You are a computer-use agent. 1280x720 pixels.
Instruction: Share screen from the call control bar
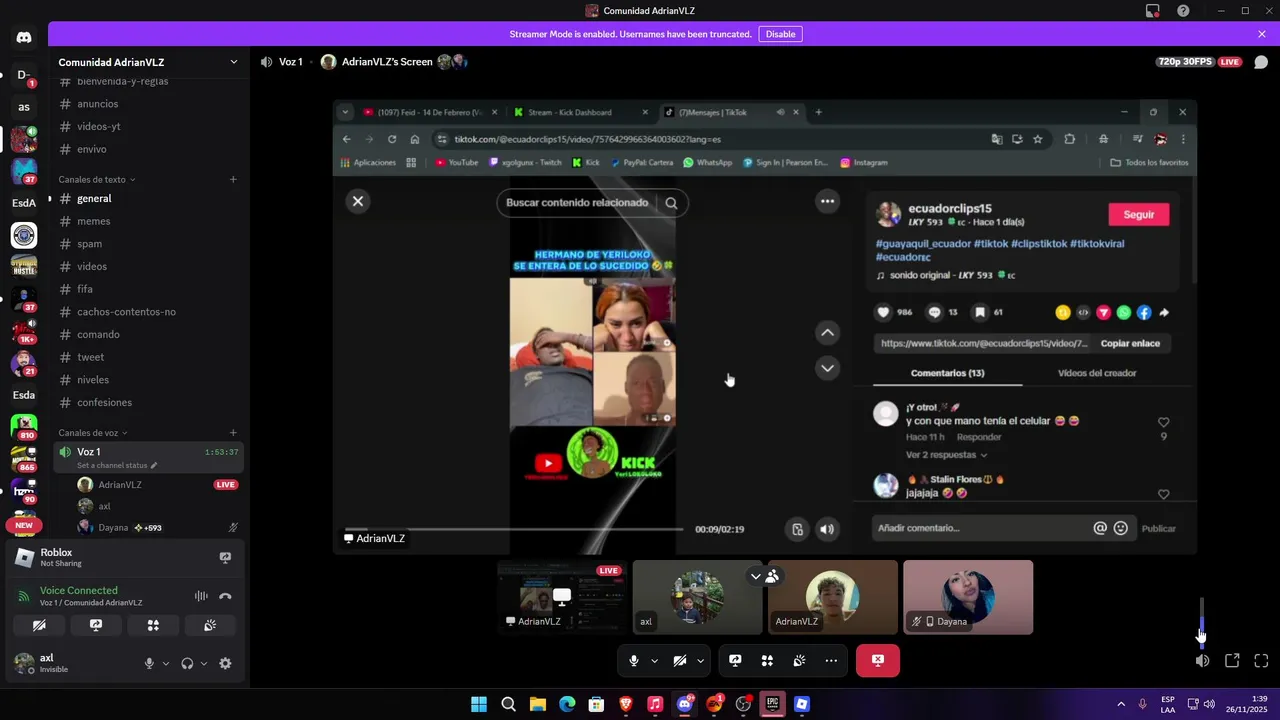click(735, 660)
